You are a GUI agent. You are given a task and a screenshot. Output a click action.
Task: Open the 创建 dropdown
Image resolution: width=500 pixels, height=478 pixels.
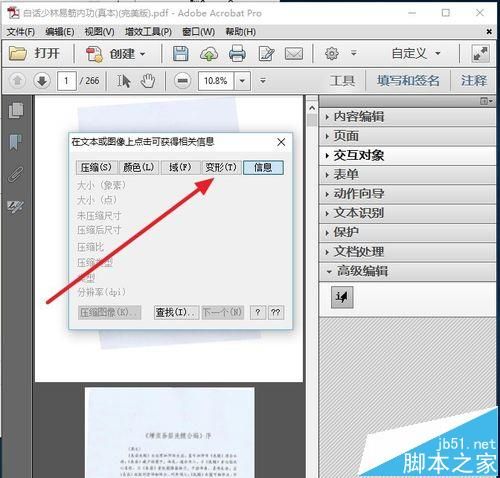click(x=116, y=54)
